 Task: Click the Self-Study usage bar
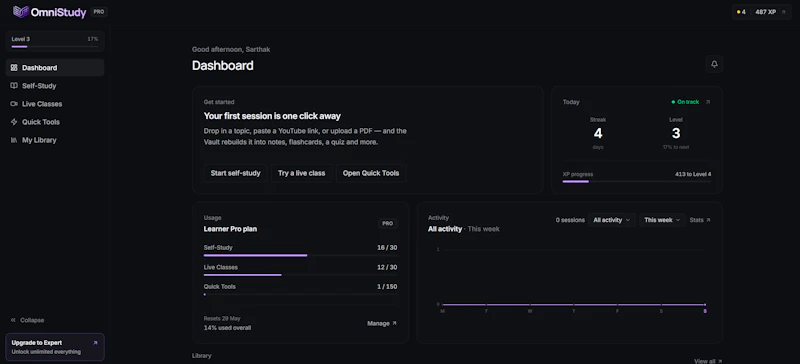(301, 255)
